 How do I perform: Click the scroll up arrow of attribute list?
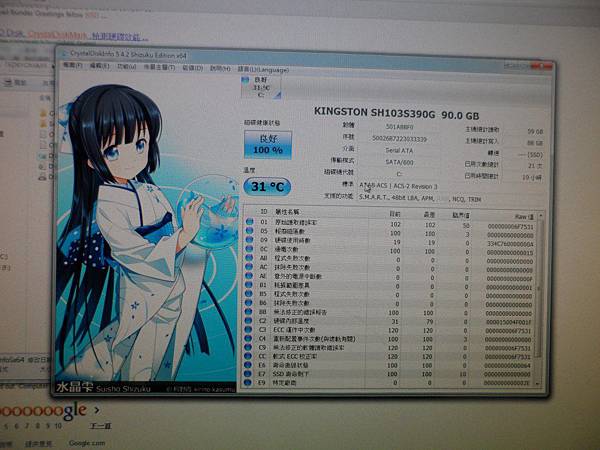[541, 216]
